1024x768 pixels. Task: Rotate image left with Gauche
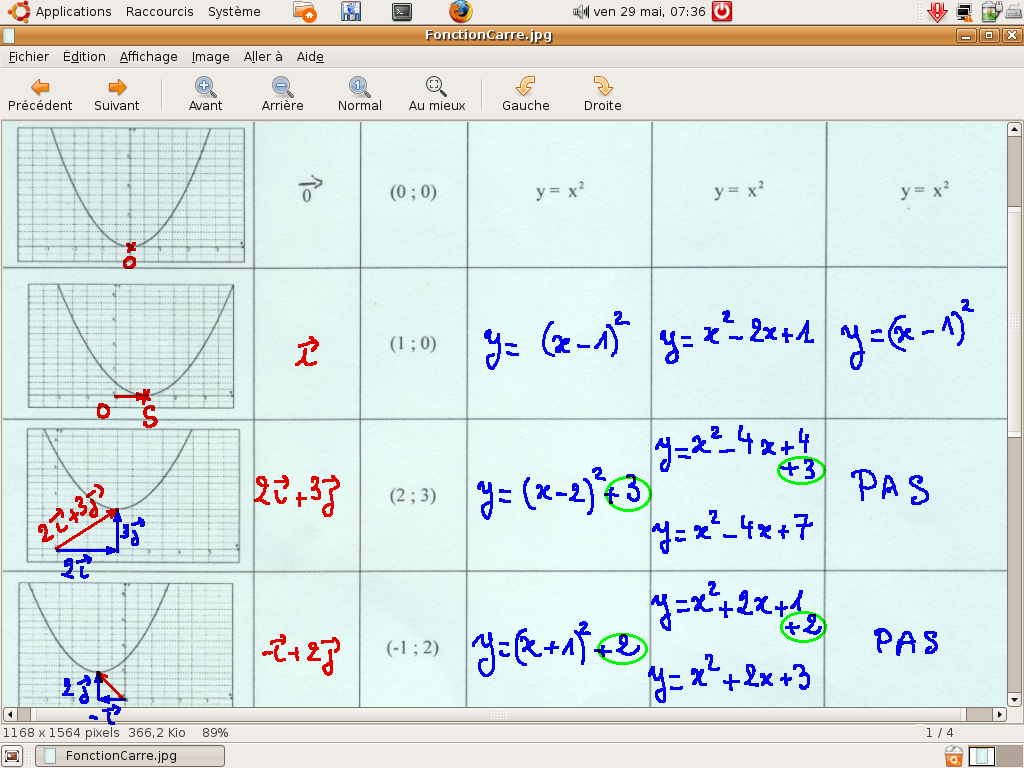click(x=525, y=95)
